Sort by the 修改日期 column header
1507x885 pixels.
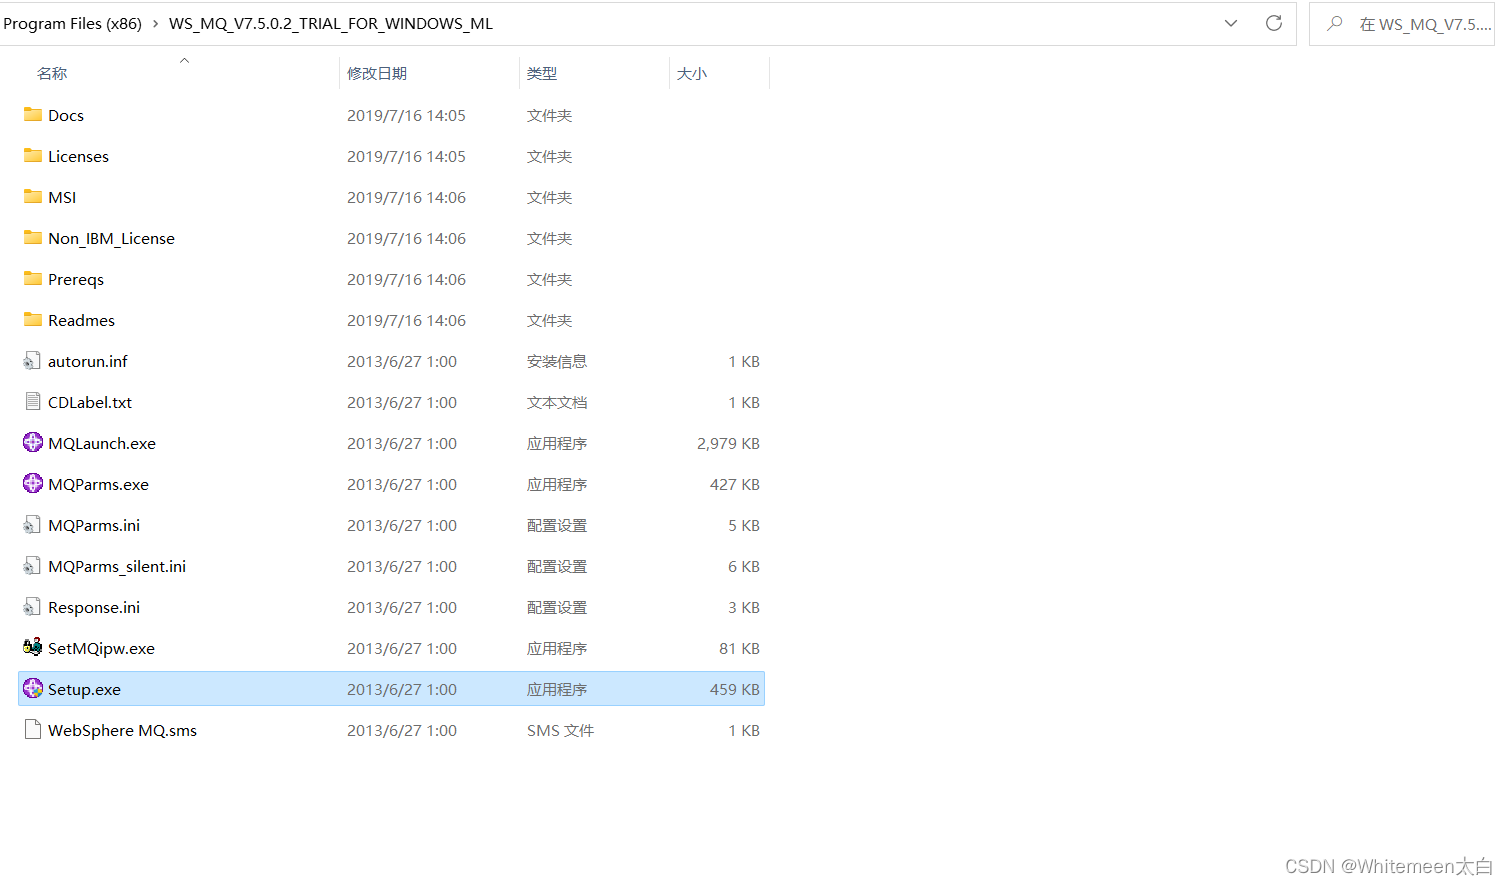377,73
